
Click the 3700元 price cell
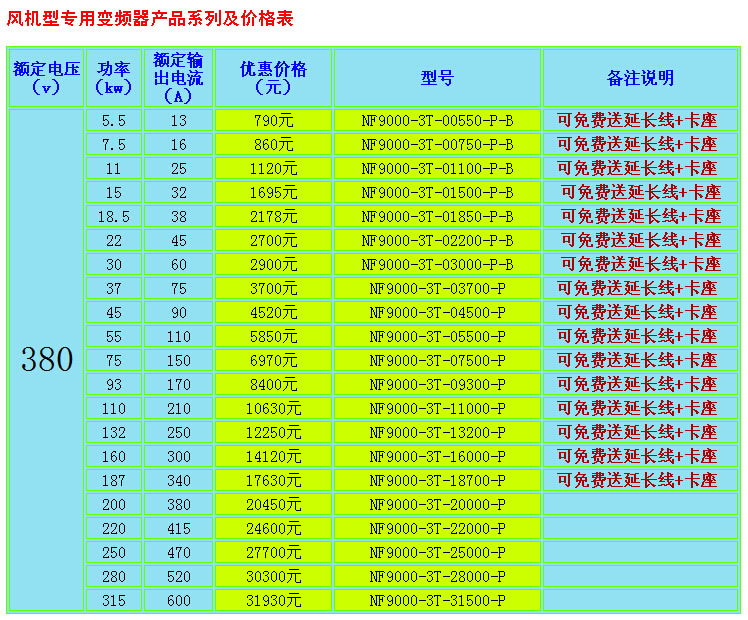273,288
